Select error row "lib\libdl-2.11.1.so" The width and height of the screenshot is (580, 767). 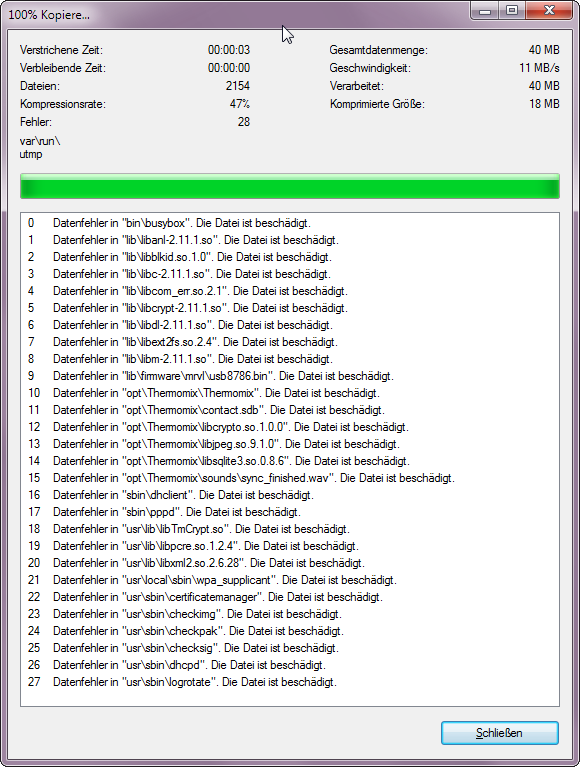[290, 325]
